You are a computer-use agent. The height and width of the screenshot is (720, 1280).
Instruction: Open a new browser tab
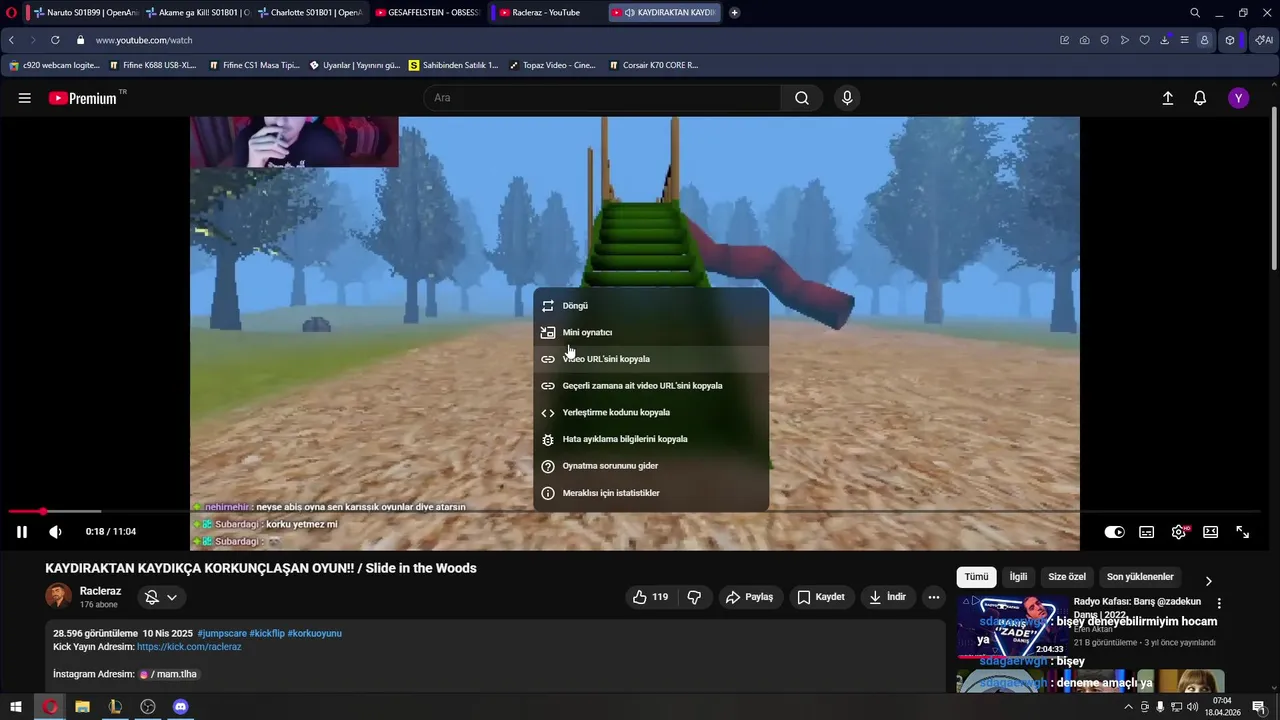[734, 13]
